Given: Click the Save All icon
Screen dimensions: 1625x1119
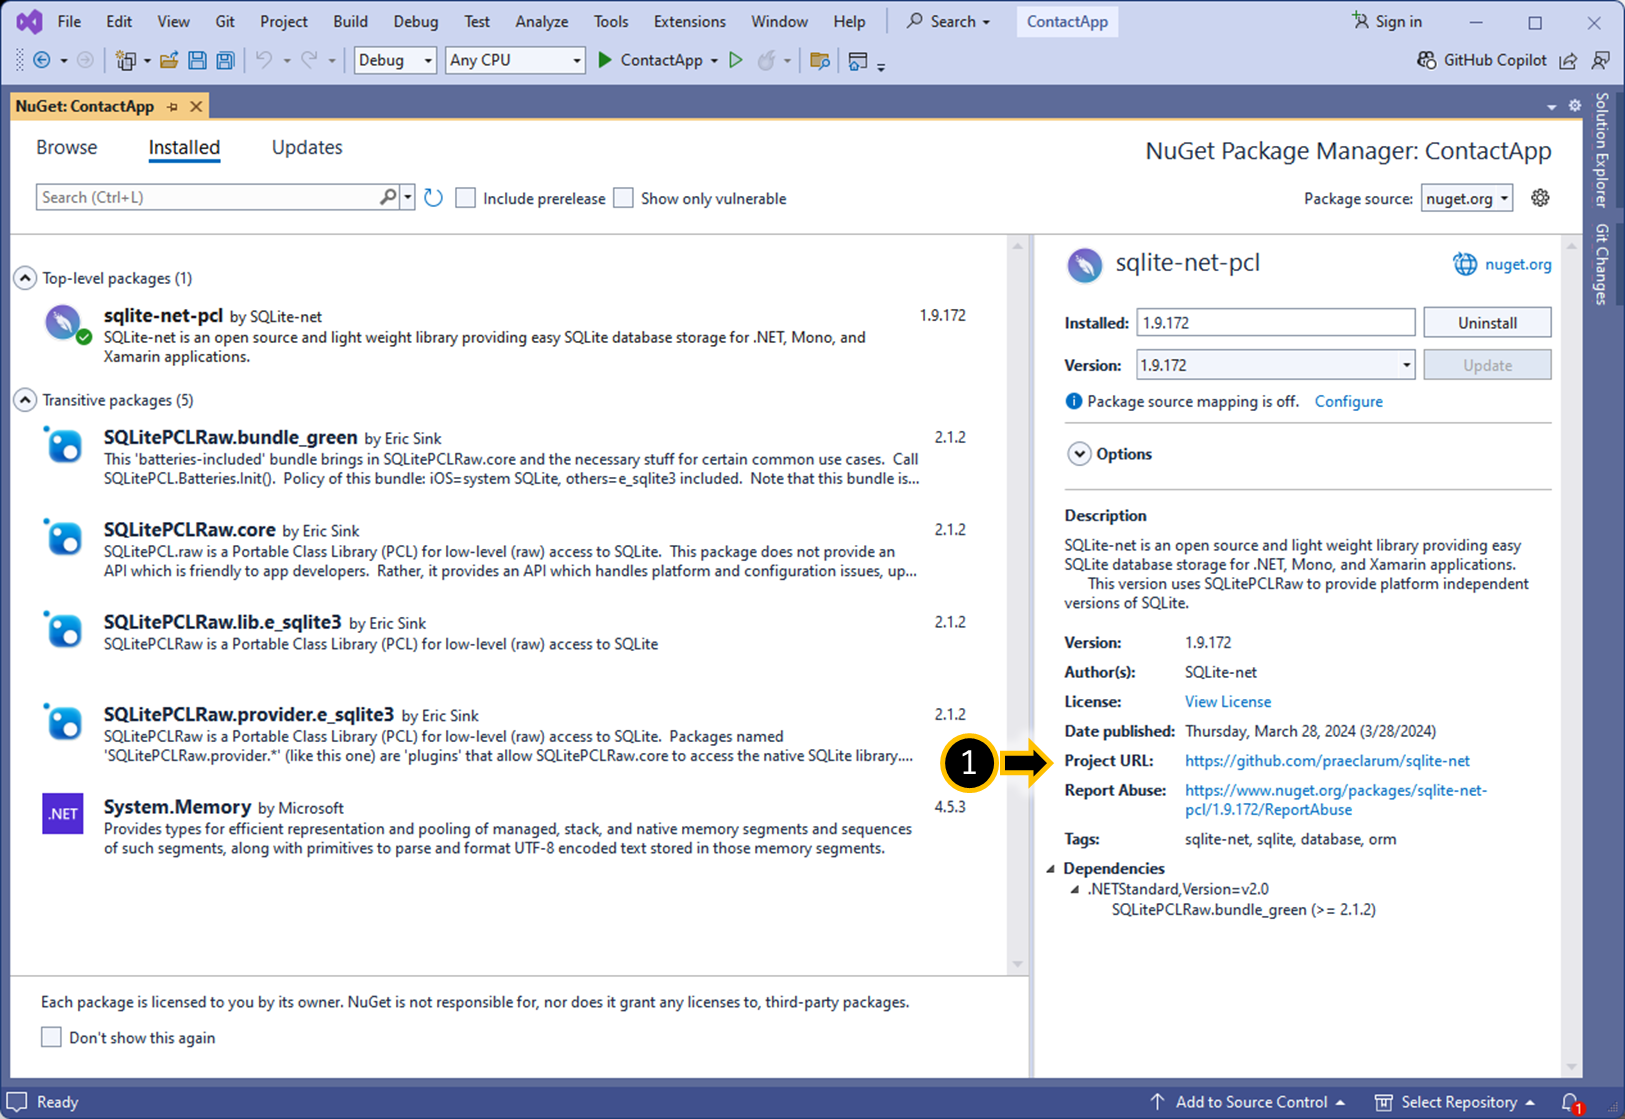Looking at the screenshot, I should pos(225,61).
